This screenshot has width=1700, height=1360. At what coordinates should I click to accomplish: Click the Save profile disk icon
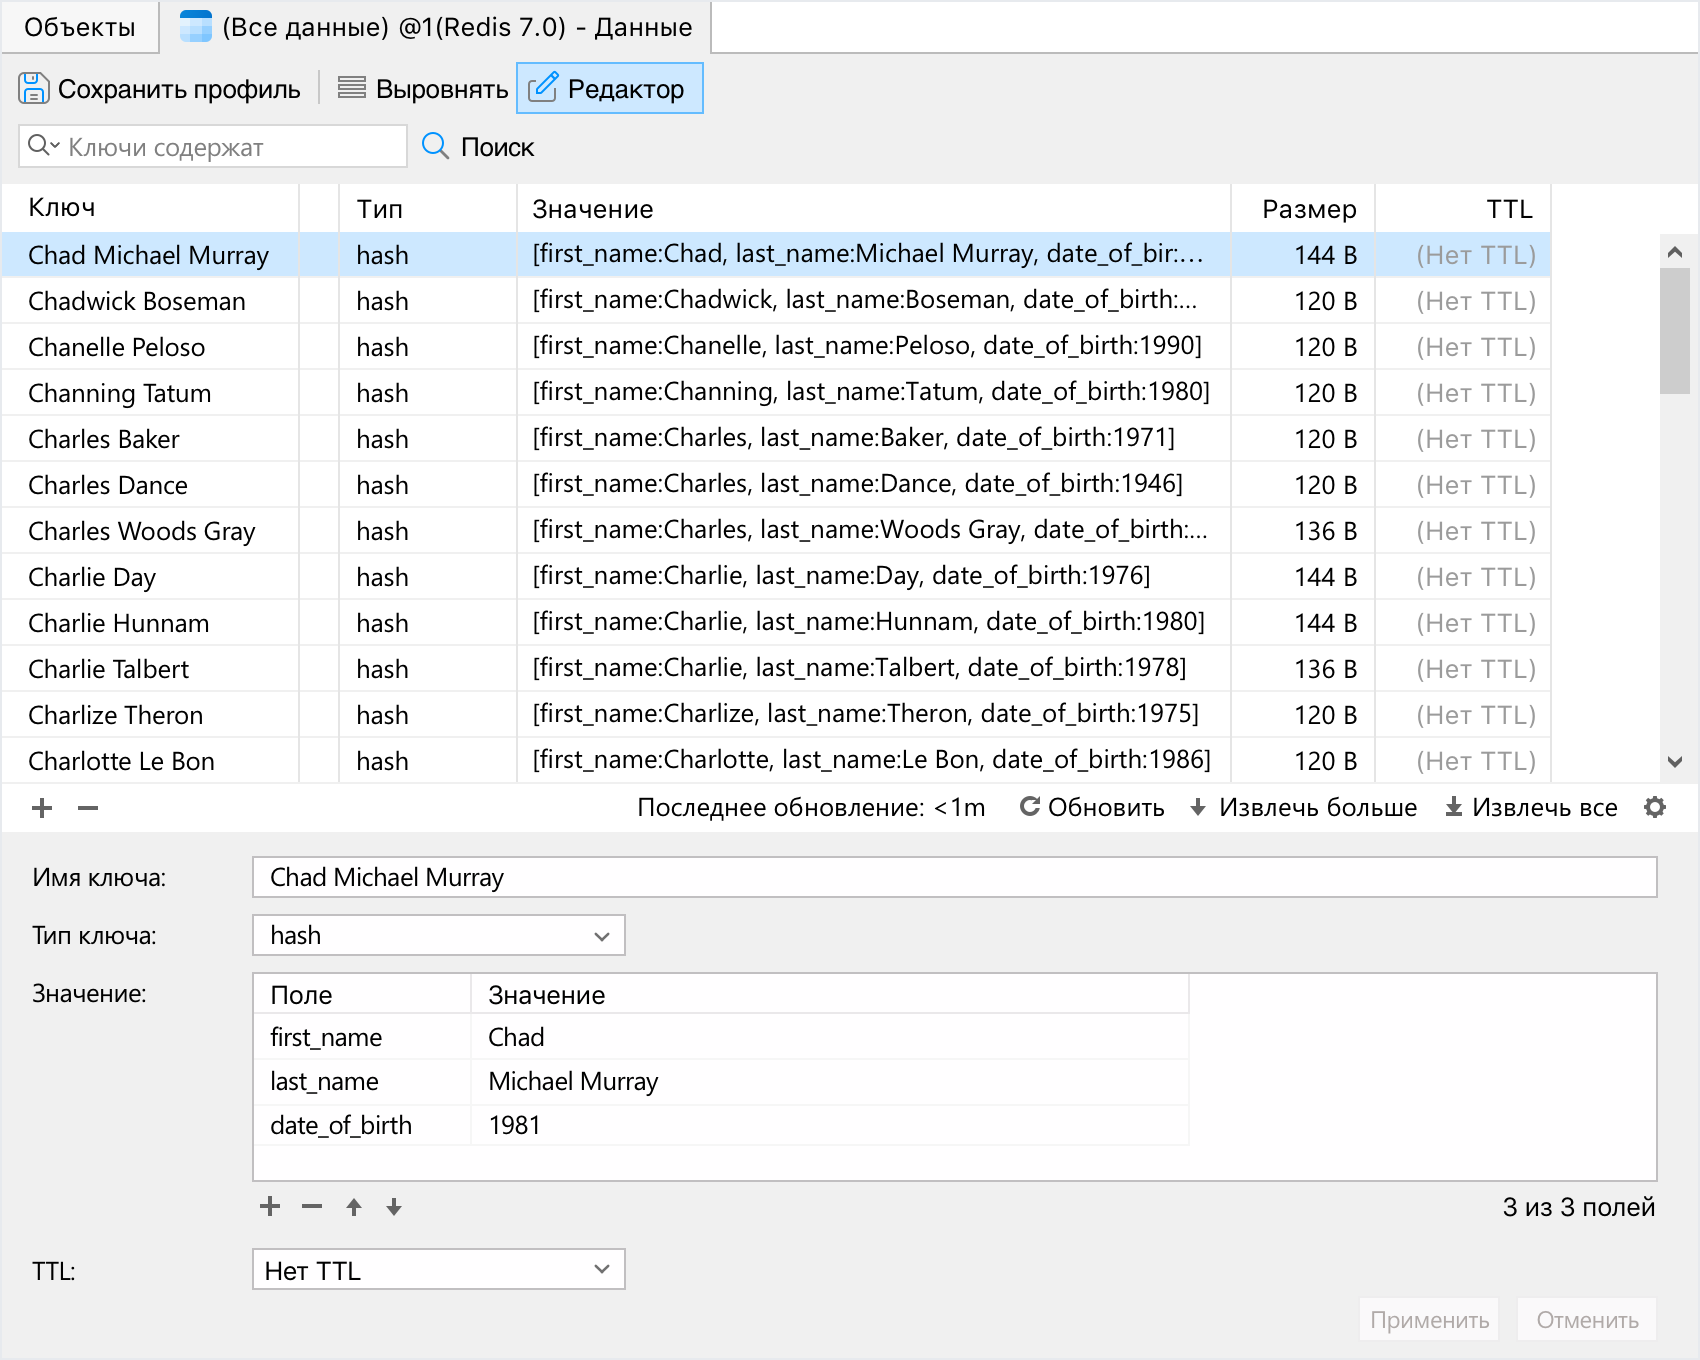[33, 88]
